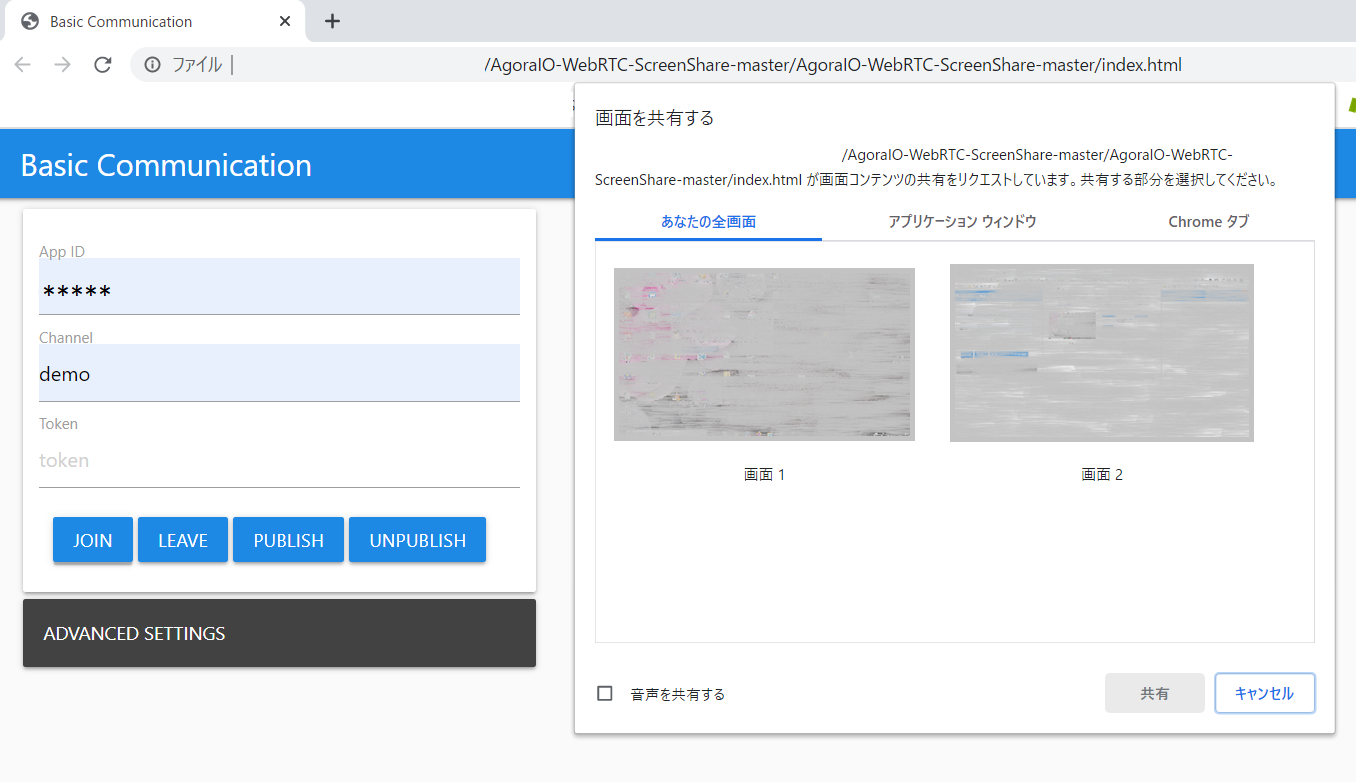
Task: Click the Channel field containing demo
Action: point(279,373)
